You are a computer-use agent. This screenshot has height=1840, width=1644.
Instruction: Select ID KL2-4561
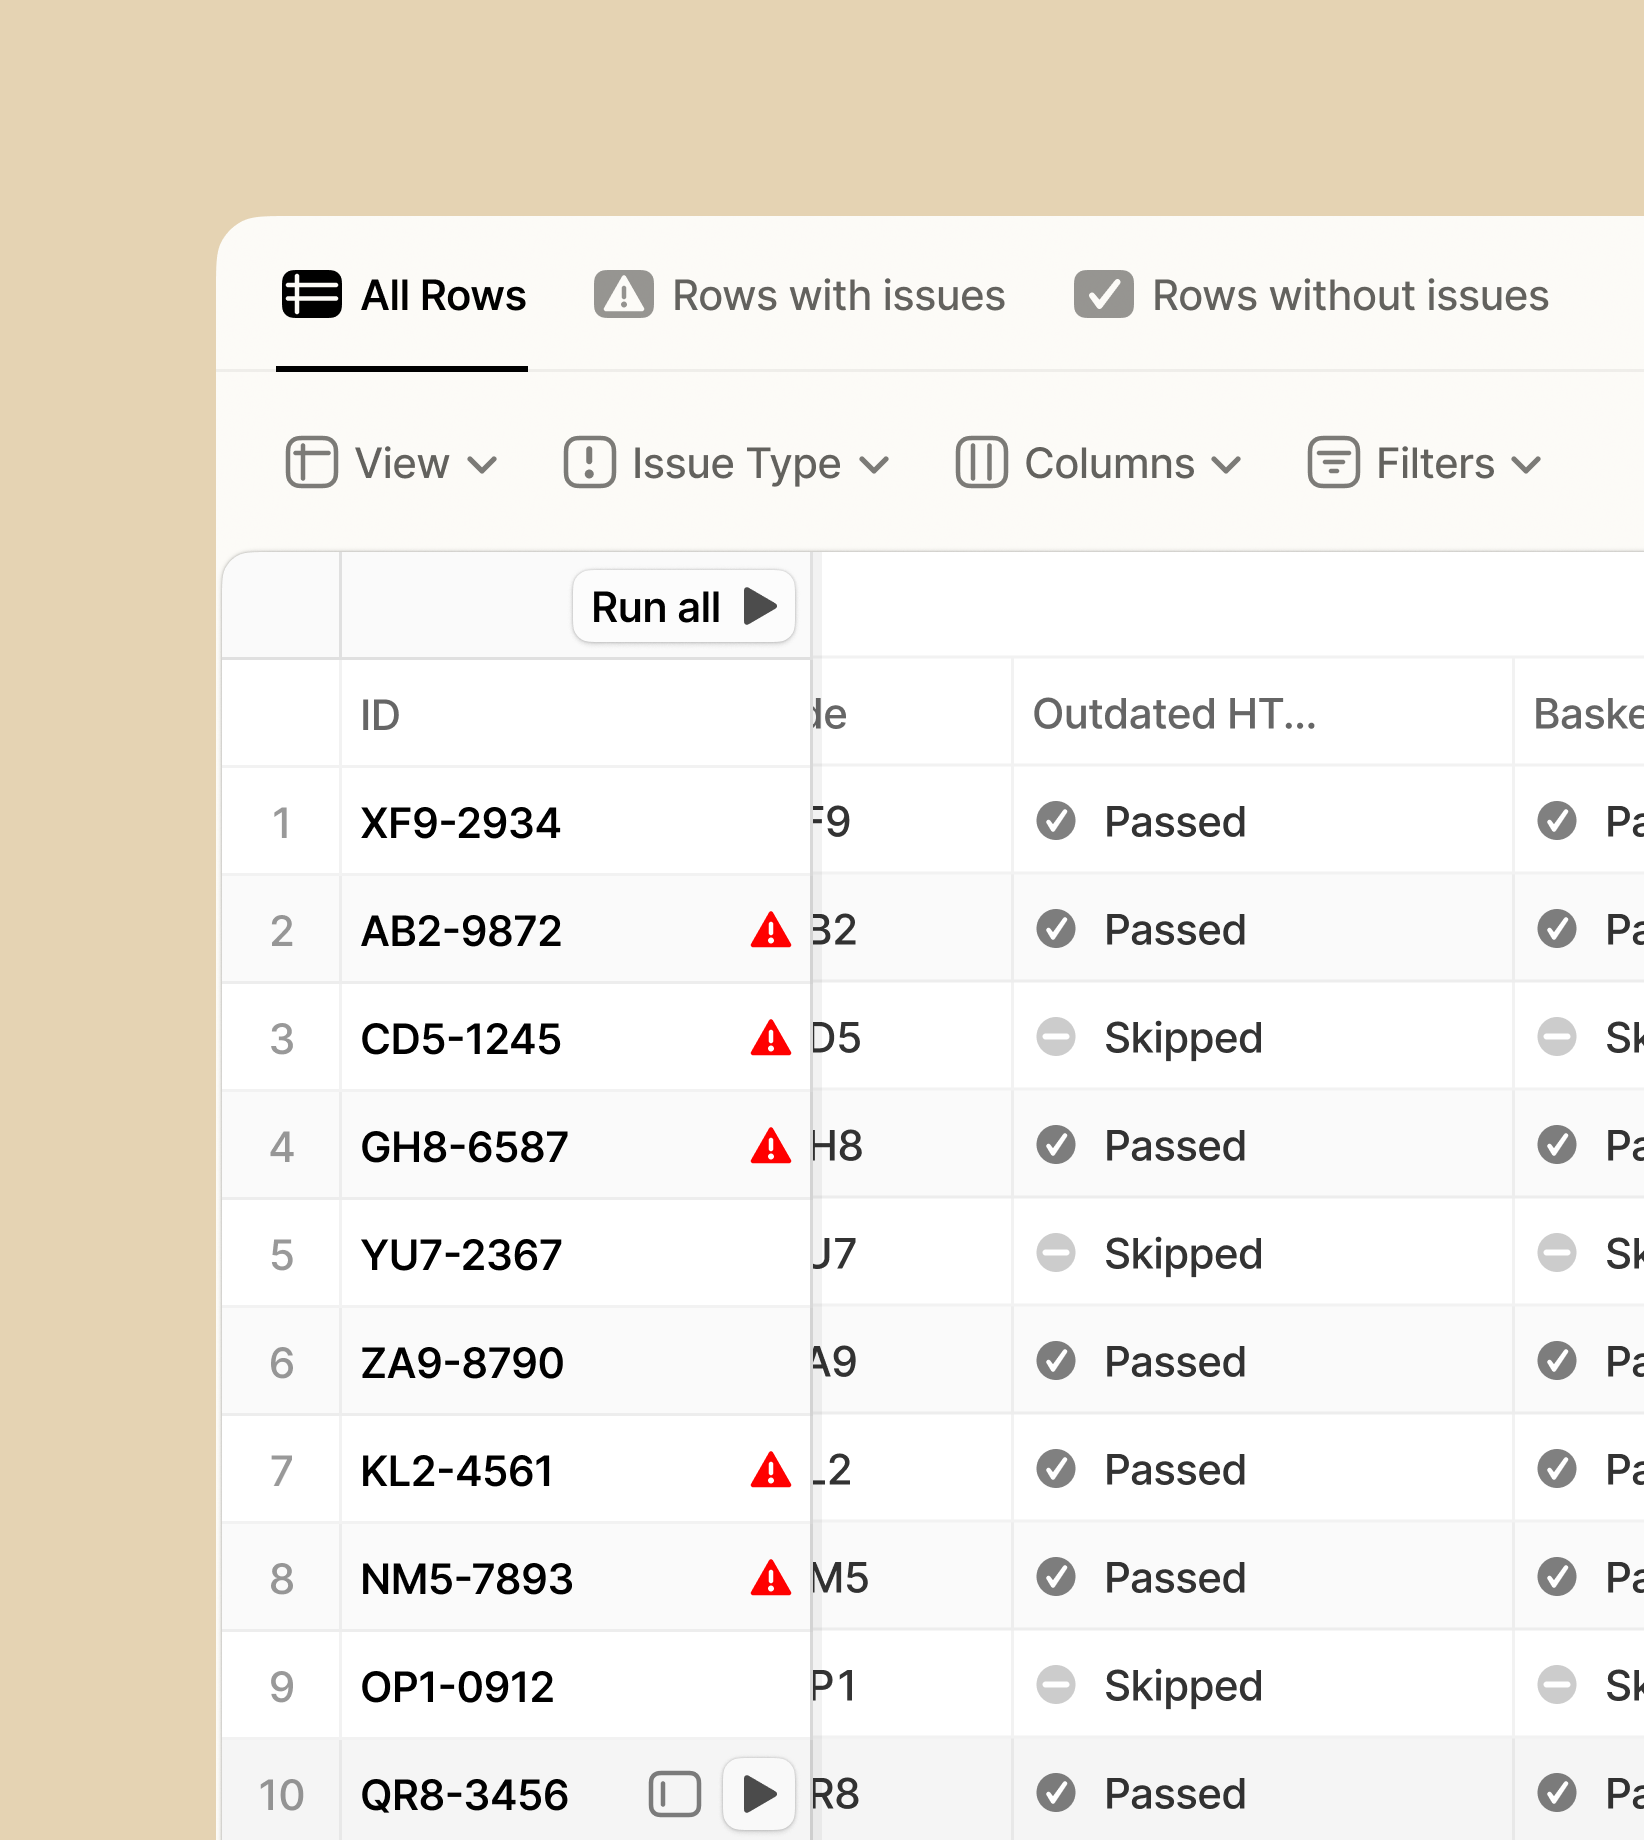pos(457,1471)
